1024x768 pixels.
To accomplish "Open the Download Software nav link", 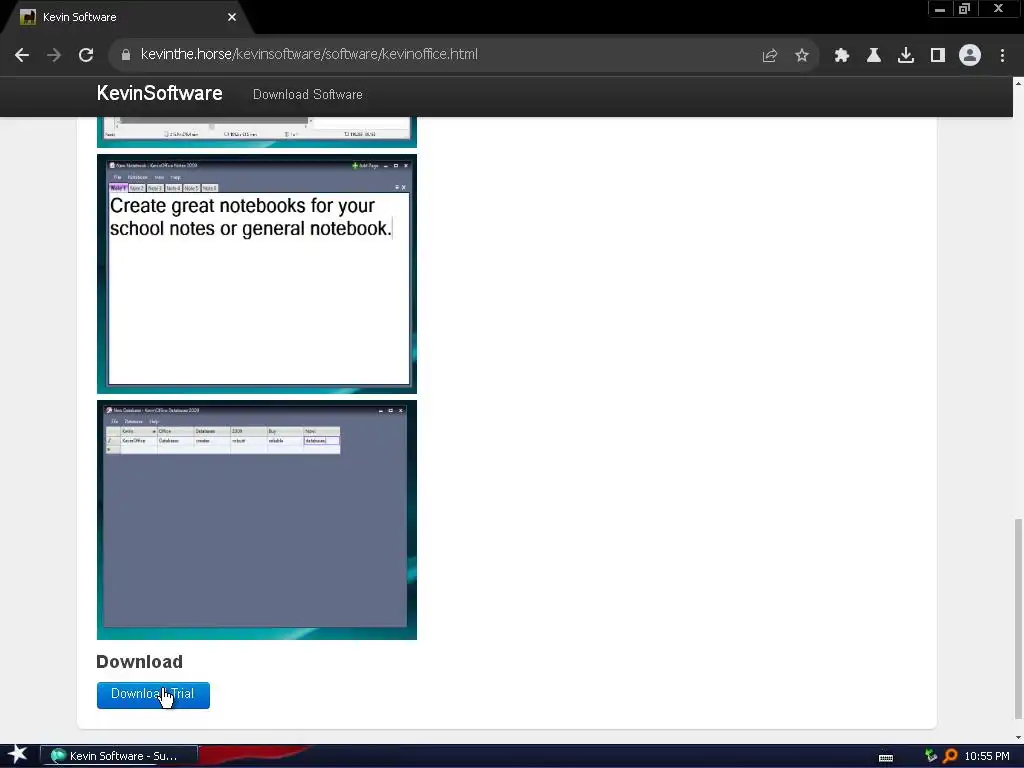I will pyautogui.click(x=308, y=95).
